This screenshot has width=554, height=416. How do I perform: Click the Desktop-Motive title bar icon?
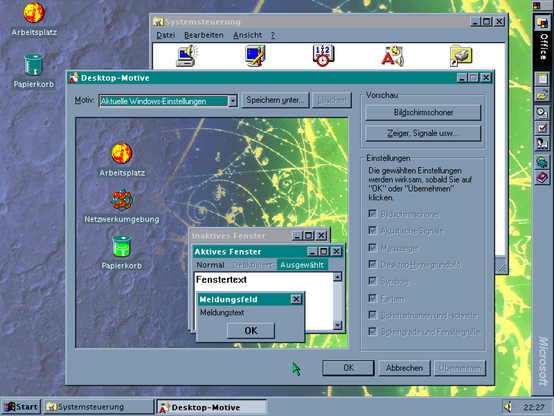tap(73, 78)
